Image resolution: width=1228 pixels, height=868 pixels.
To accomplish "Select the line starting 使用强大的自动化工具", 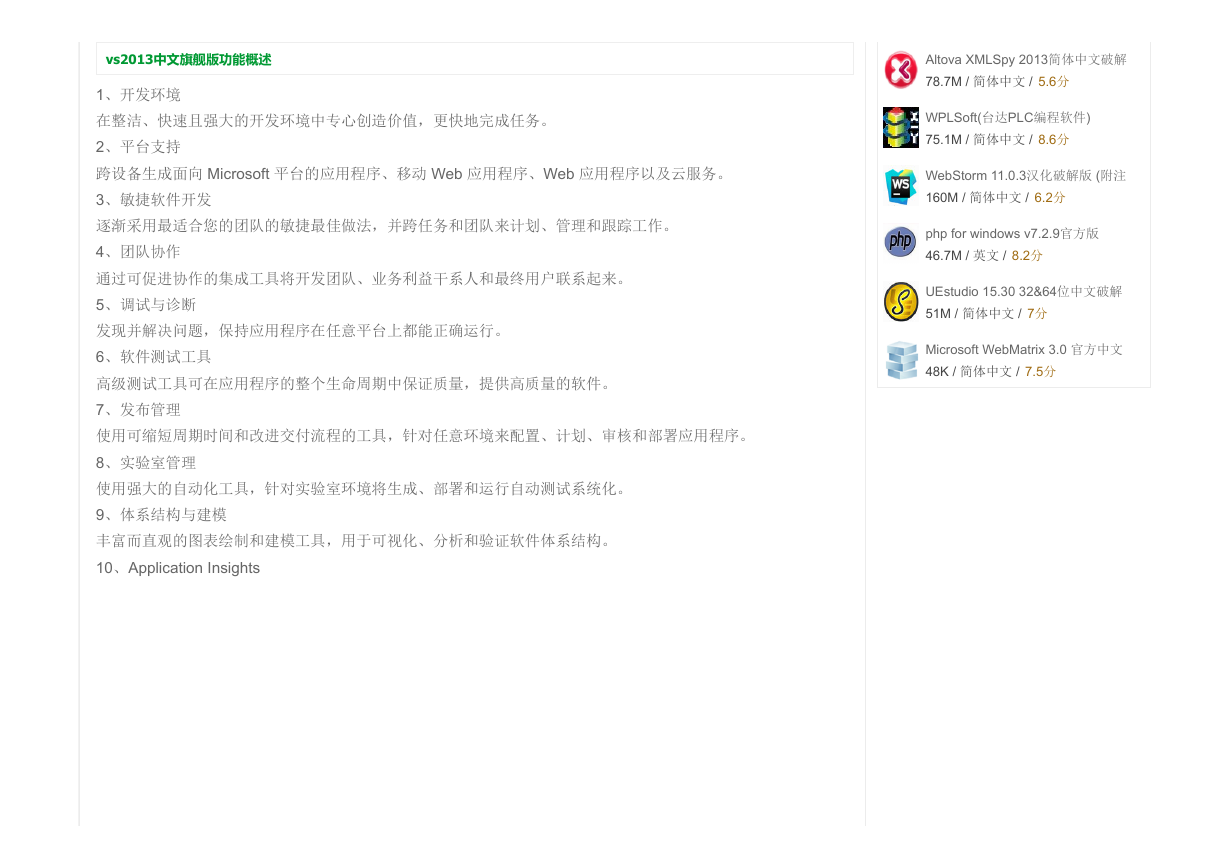I will point(362,489).
